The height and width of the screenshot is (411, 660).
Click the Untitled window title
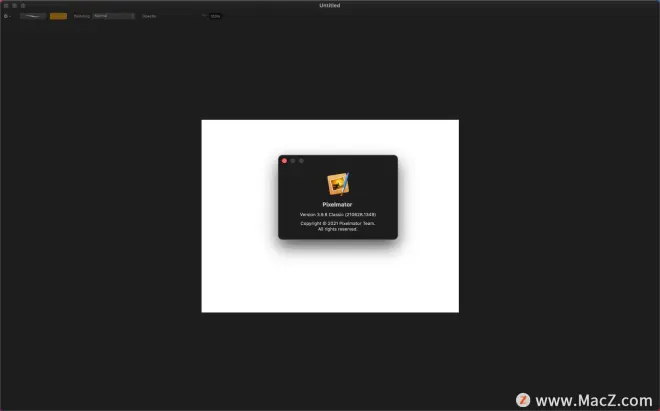click(329, 5)
